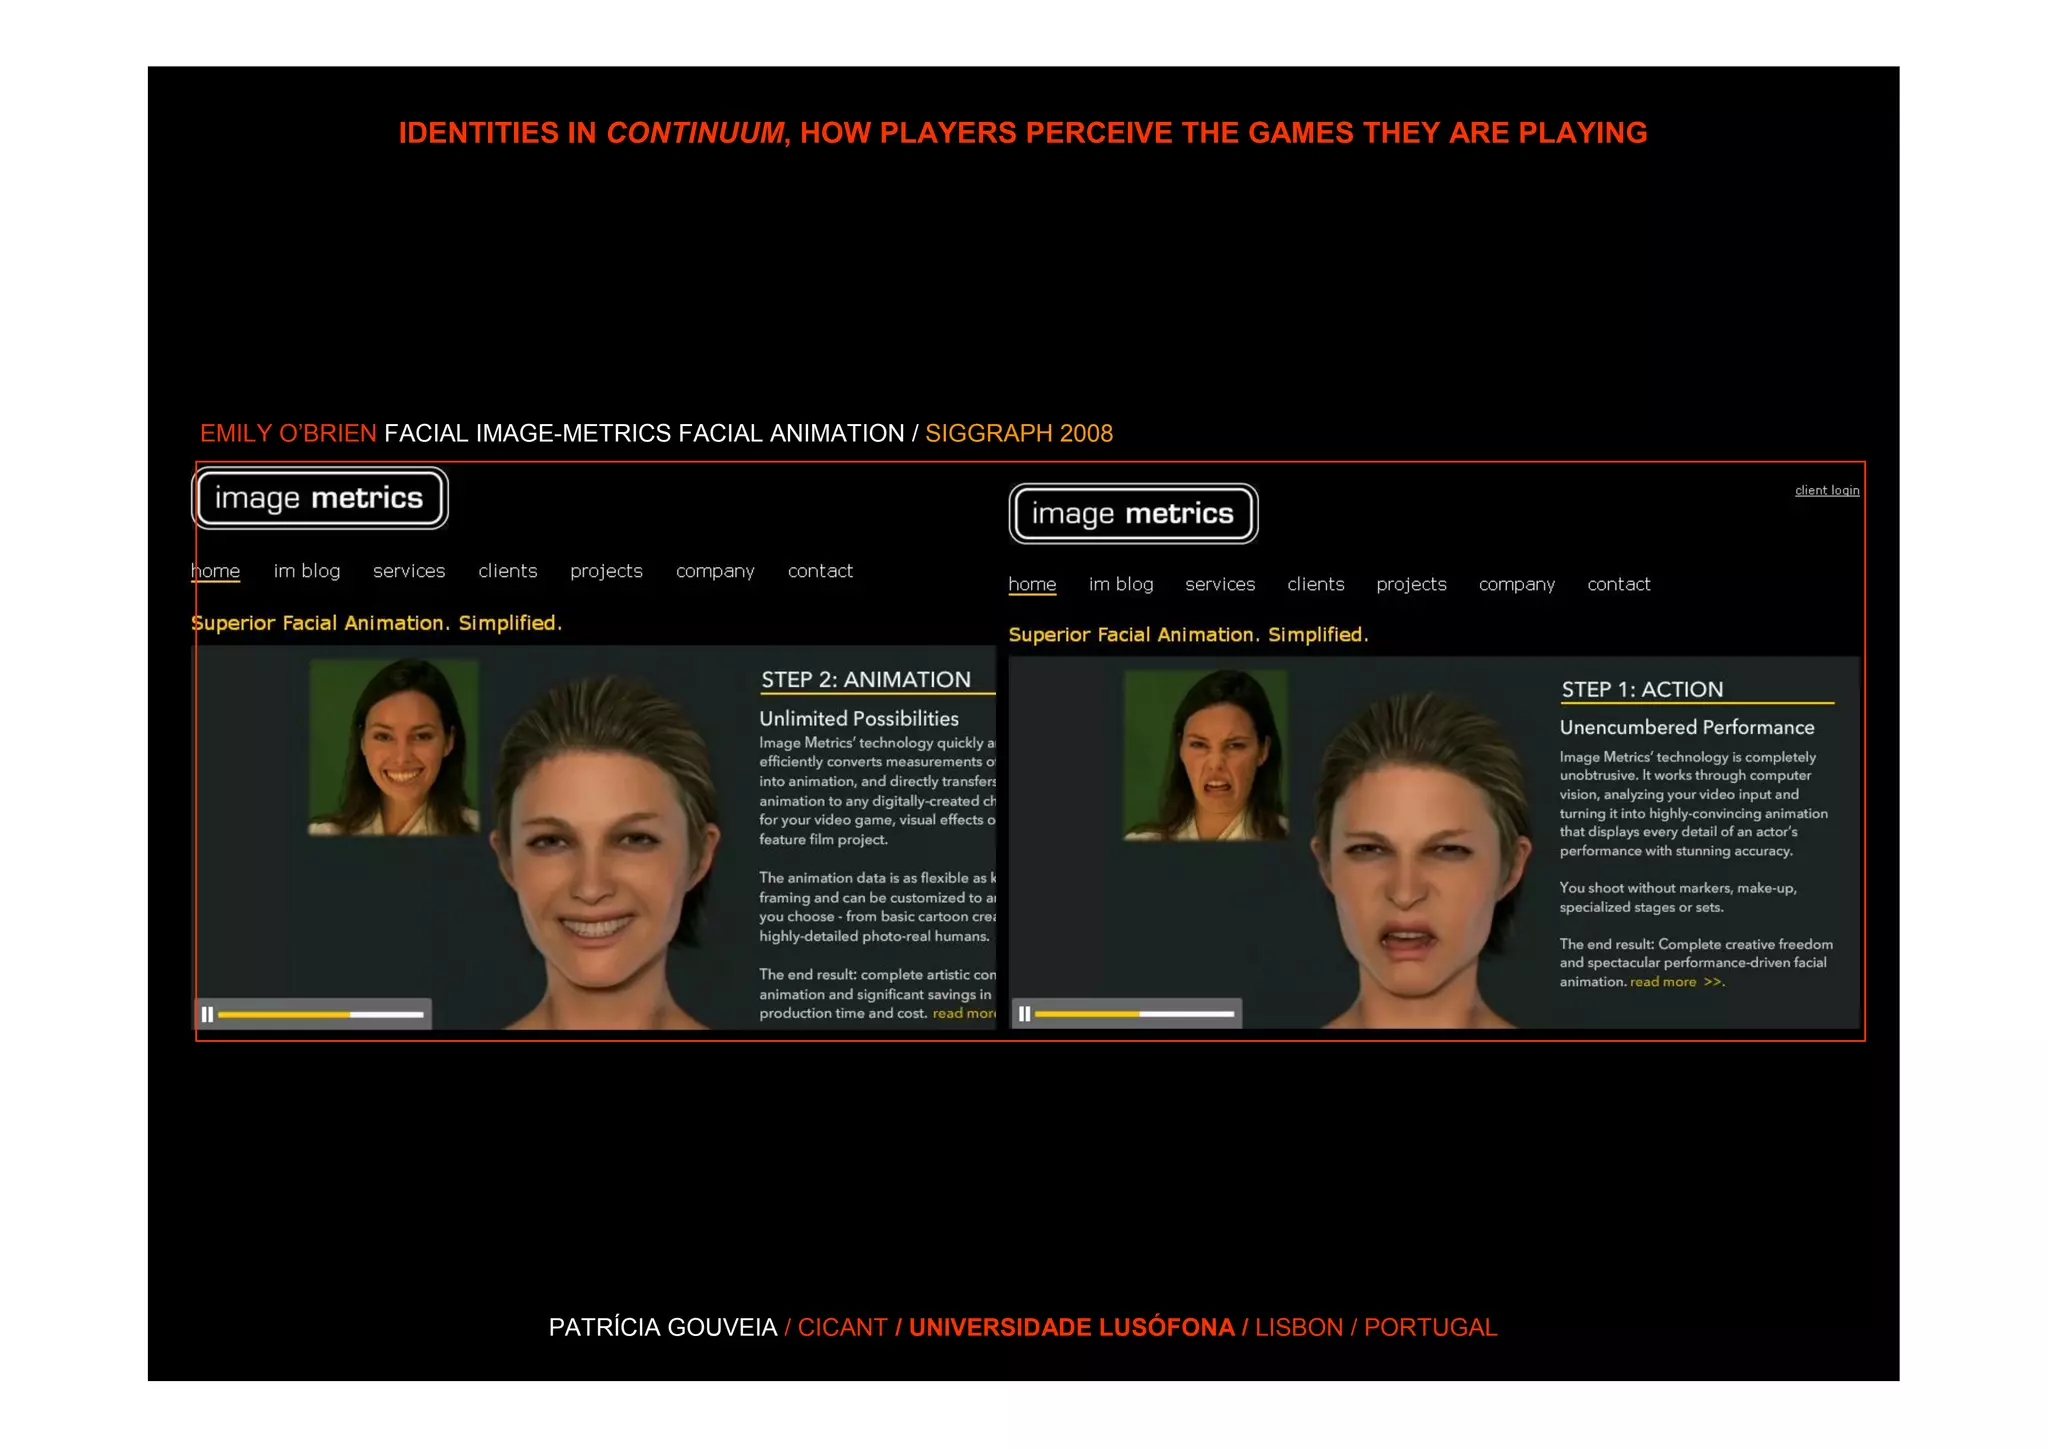Click CICANT in the footer

coord(842,1328)
